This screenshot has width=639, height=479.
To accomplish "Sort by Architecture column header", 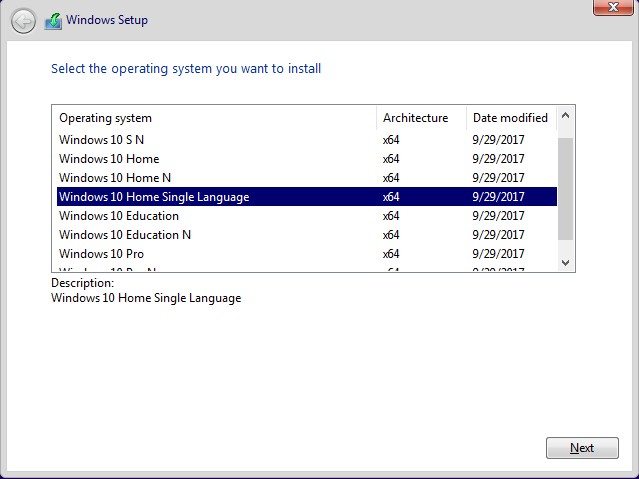I will (421, 118).
